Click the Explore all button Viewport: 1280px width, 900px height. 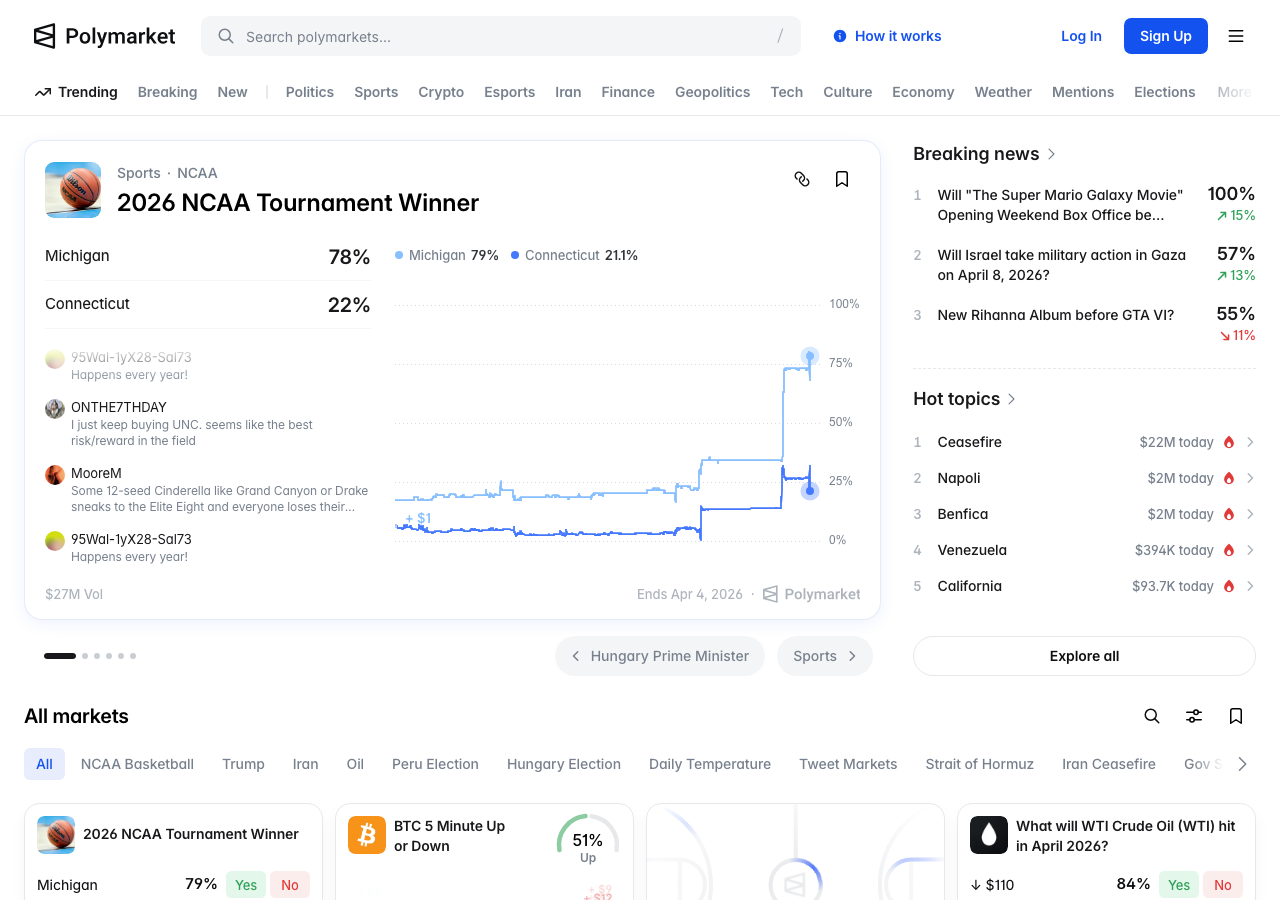coord(1084,656)
